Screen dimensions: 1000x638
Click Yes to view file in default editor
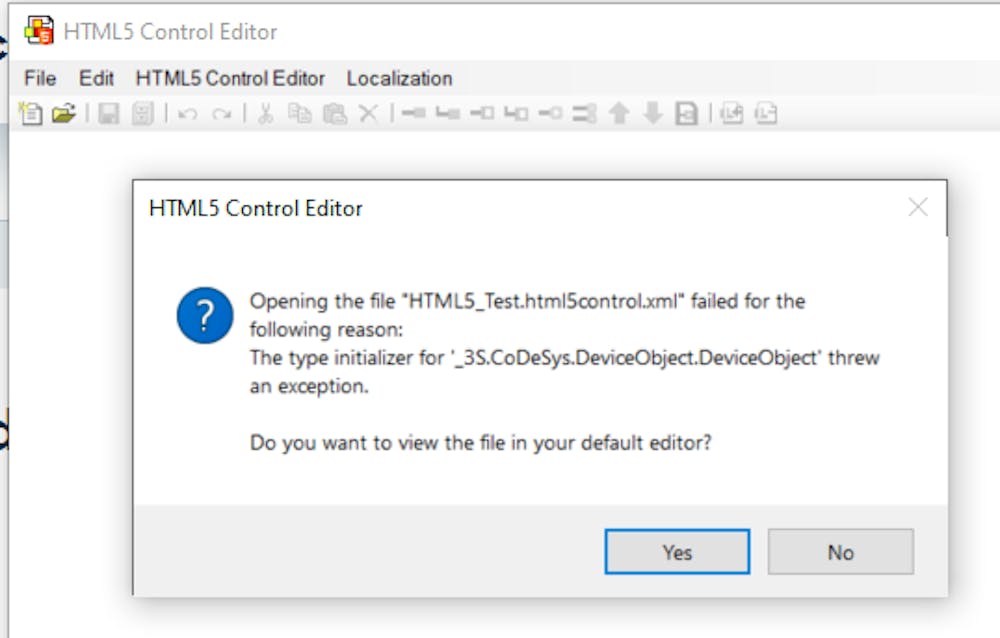677,551
